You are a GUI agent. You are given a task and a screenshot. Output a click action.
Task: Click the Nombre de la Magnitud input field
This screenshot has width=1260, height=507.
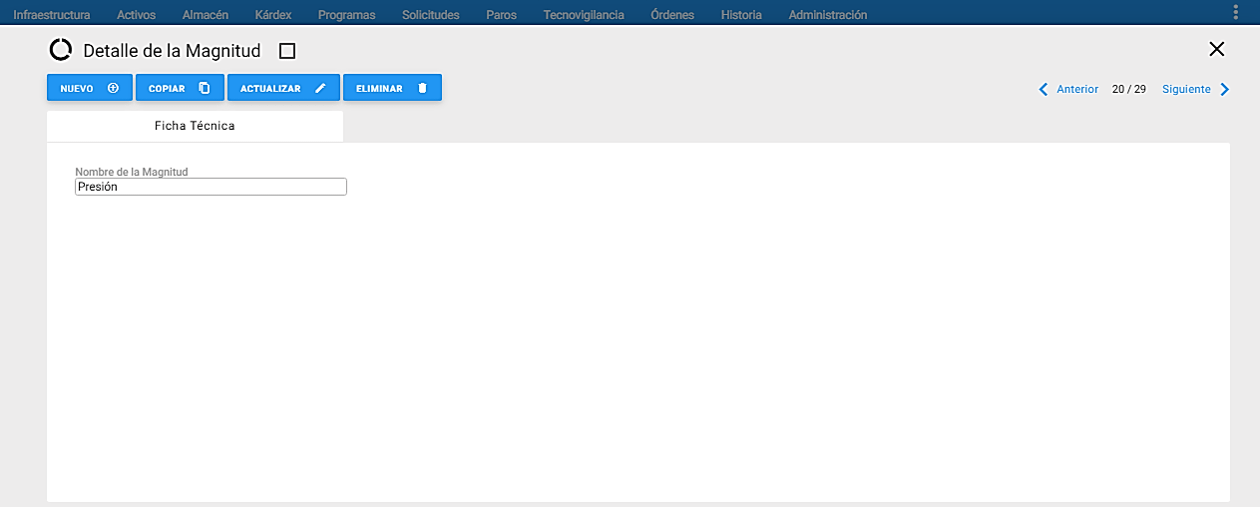[x=211, y=187]
